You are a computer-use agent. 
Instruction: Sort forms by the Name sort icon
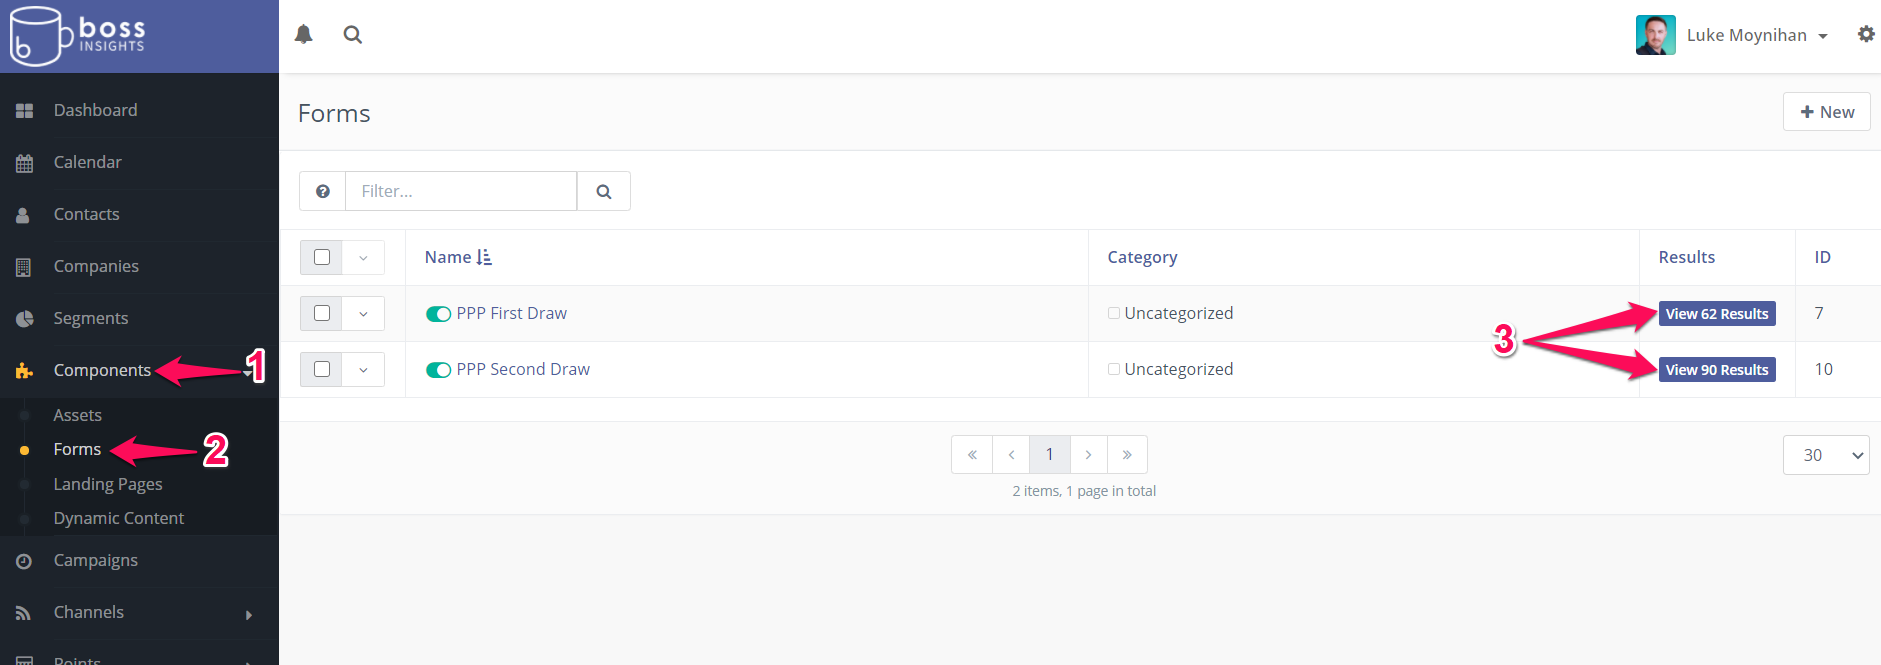[484, 257]
